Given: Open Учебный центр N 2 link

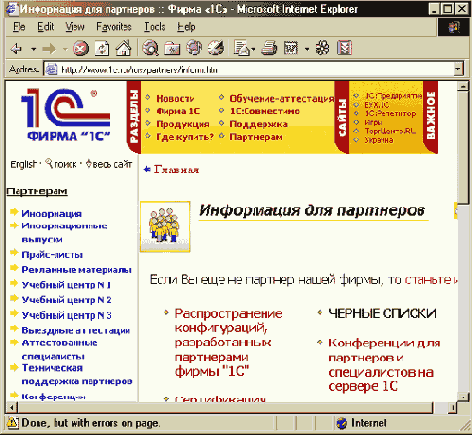Looking at the screenshot, I should point(66,300).
